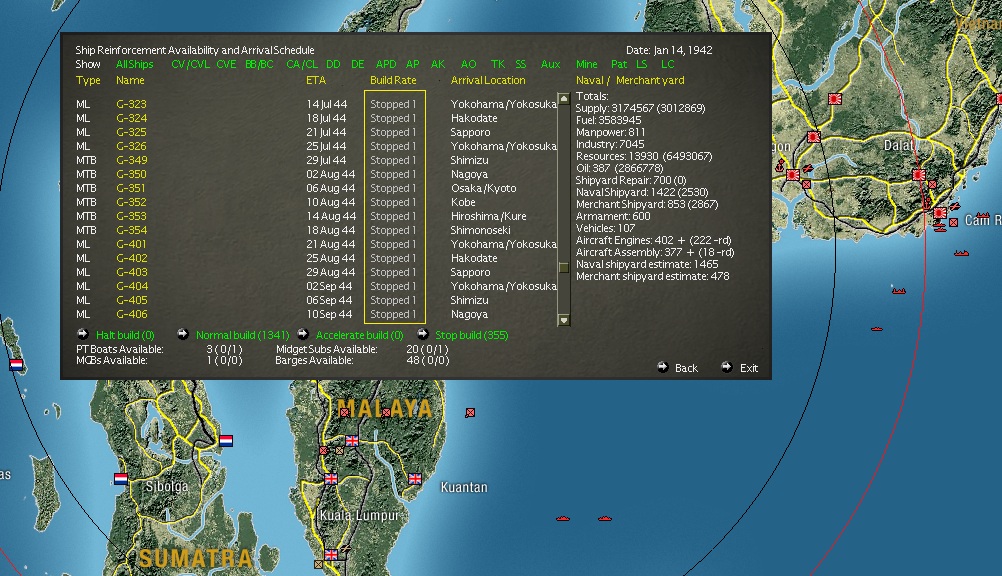
Task: Click the arrow icon beside Stop build
Action: (x=422, y=334)
